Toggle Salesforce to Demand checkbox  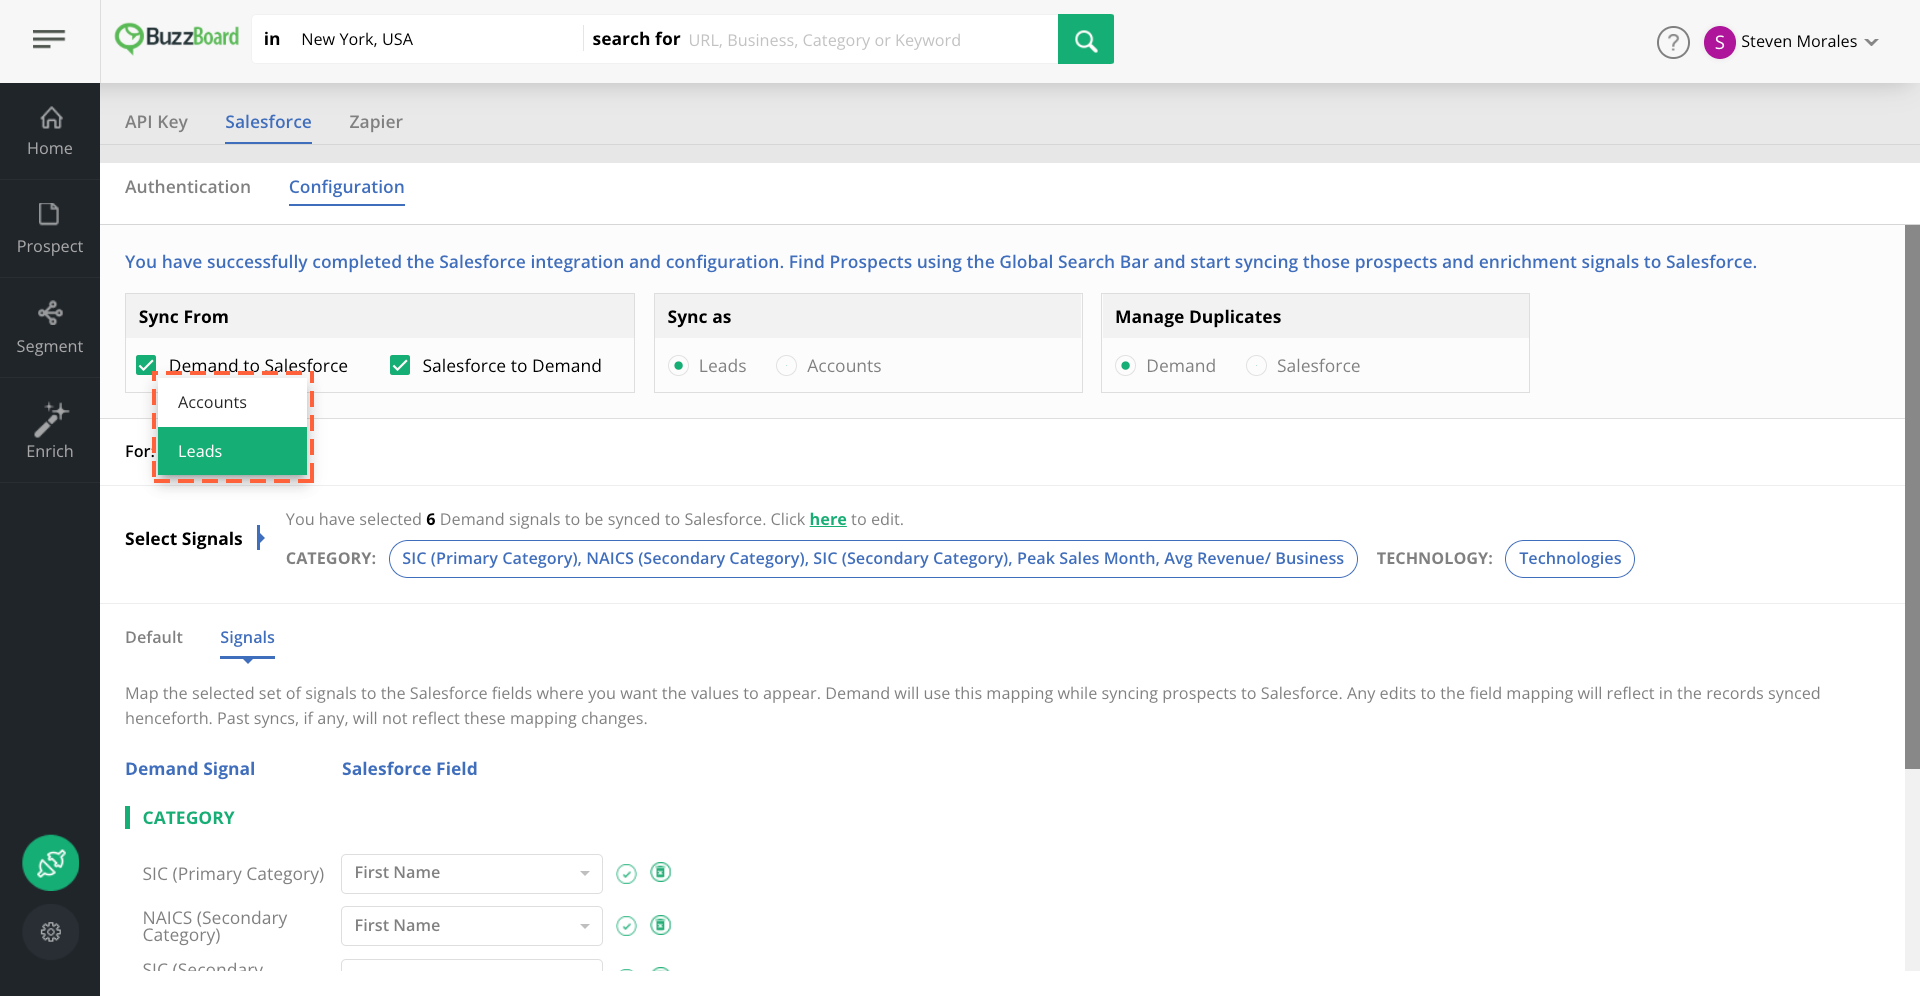400,365
